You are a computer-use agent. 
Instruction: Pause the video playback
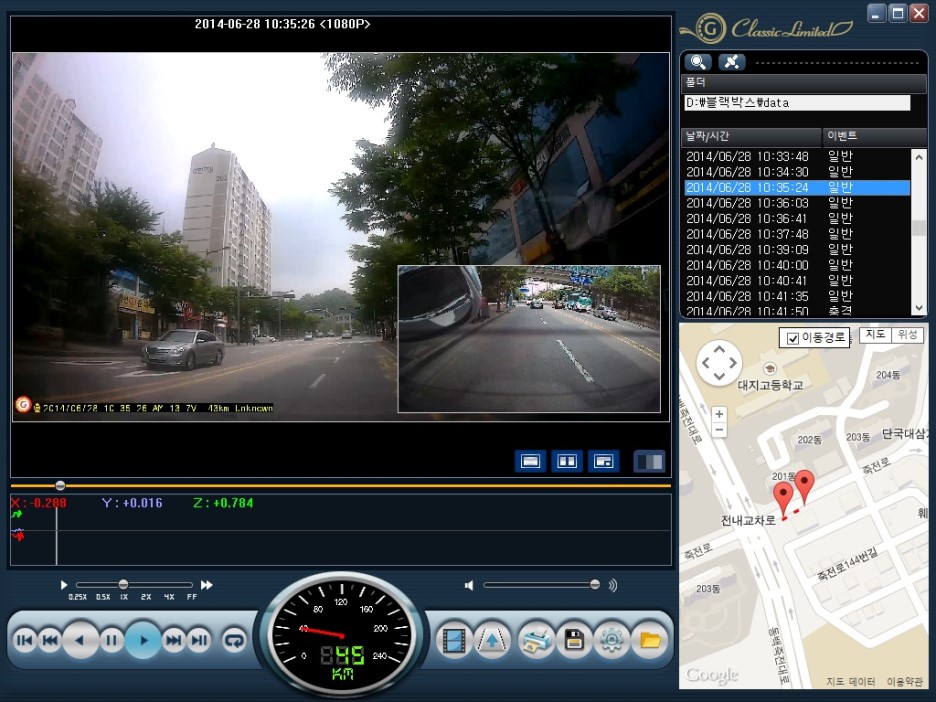tap(112, 640)
